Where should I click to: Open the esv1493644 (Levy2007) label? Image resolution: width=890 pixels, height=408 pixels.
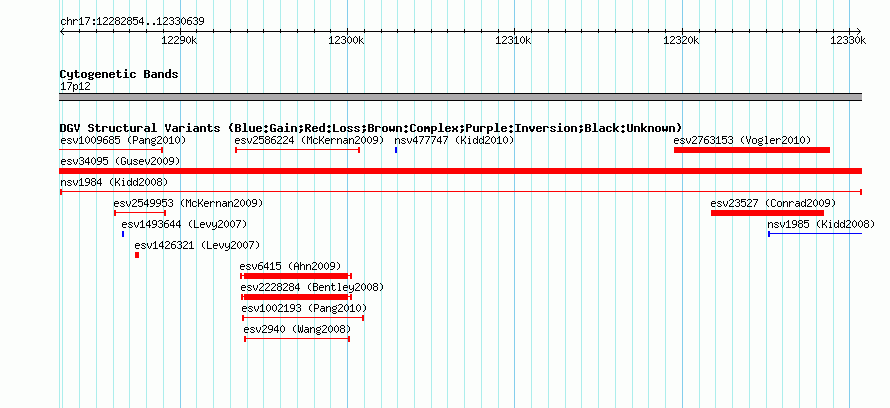pos(184,224)
